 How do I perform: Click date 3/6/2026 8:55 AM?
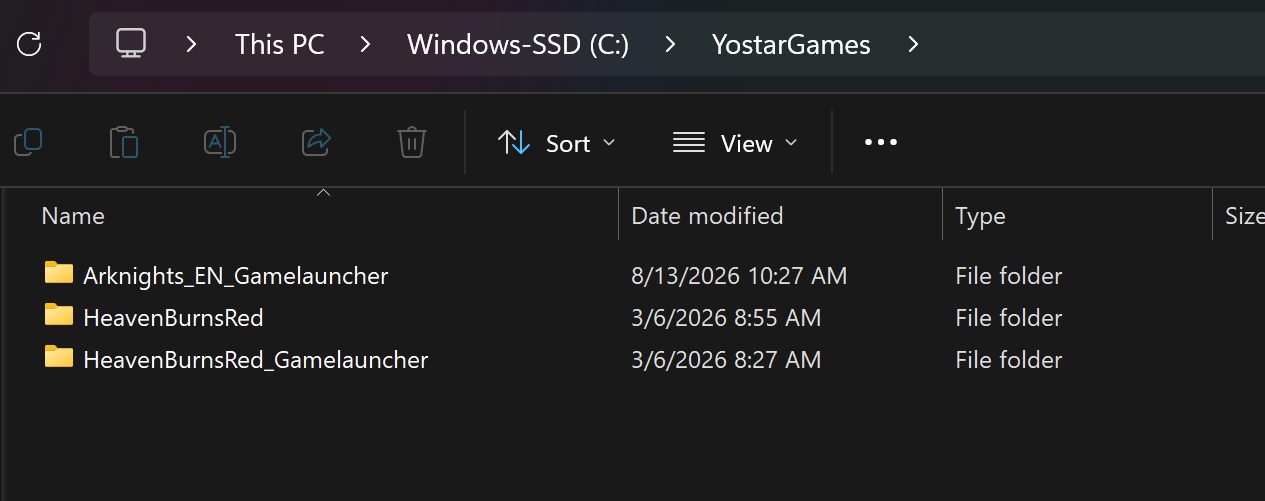[x=726, y=318]
